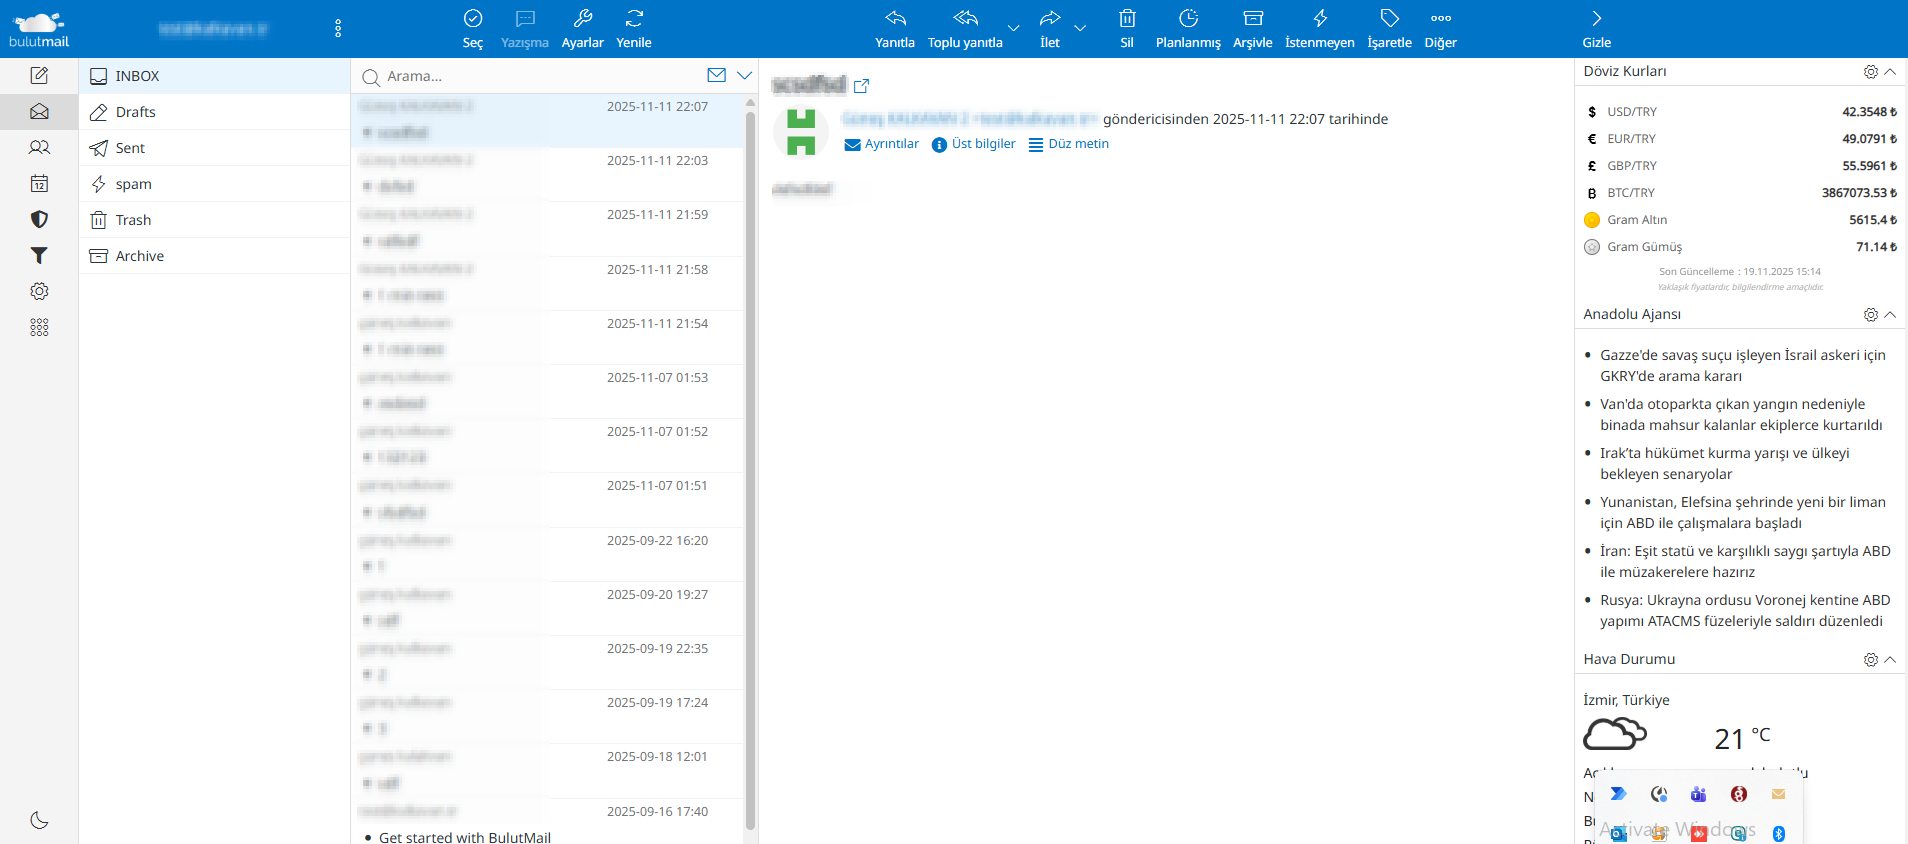Hide the side panel with Gizle
The image size is (1908, 844).
(x=1597, y=29)
